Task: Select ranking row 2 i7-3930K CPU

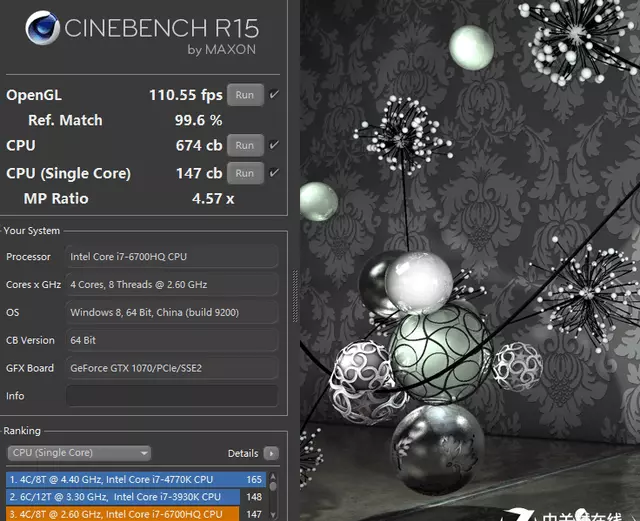Action: click(x=136, y=497)
